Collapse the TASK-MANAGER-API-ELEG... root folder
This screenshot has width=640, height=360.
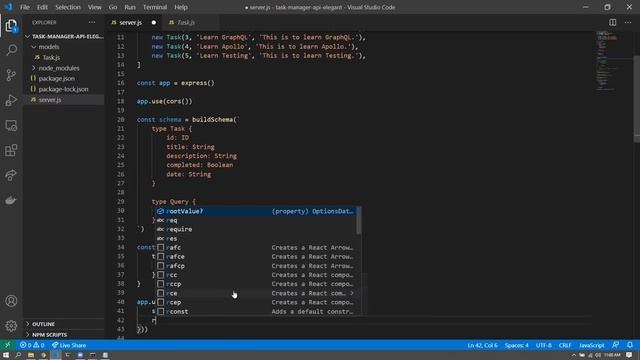click(65, 36)
